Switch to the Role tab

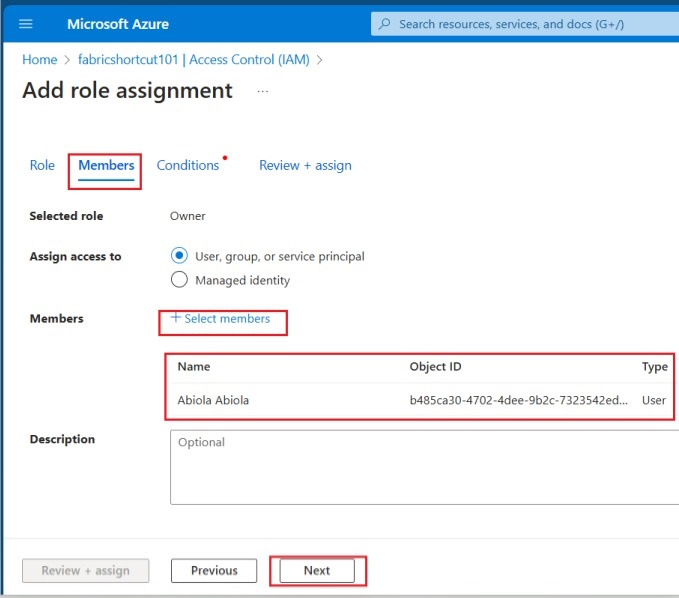click(42, 165)
